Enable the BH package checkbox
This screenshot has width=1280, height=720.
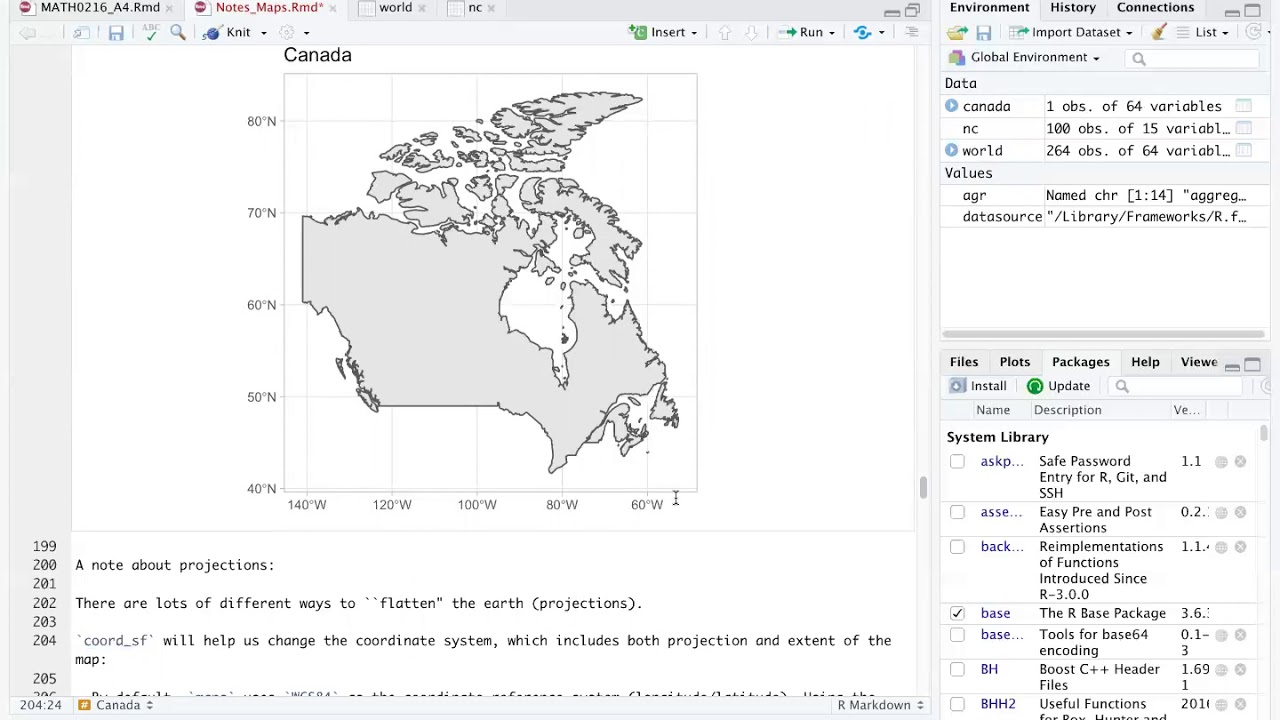[x=957, y=670]
